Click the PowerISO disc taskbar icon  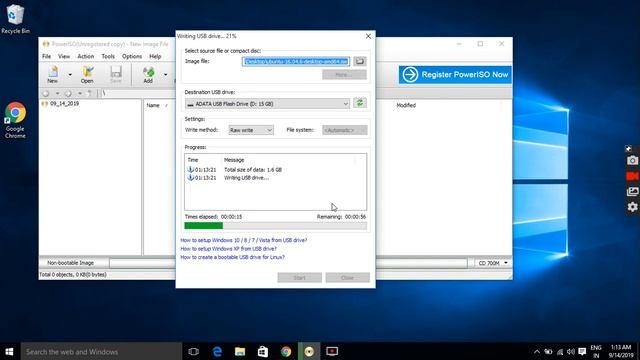point(309,351)
